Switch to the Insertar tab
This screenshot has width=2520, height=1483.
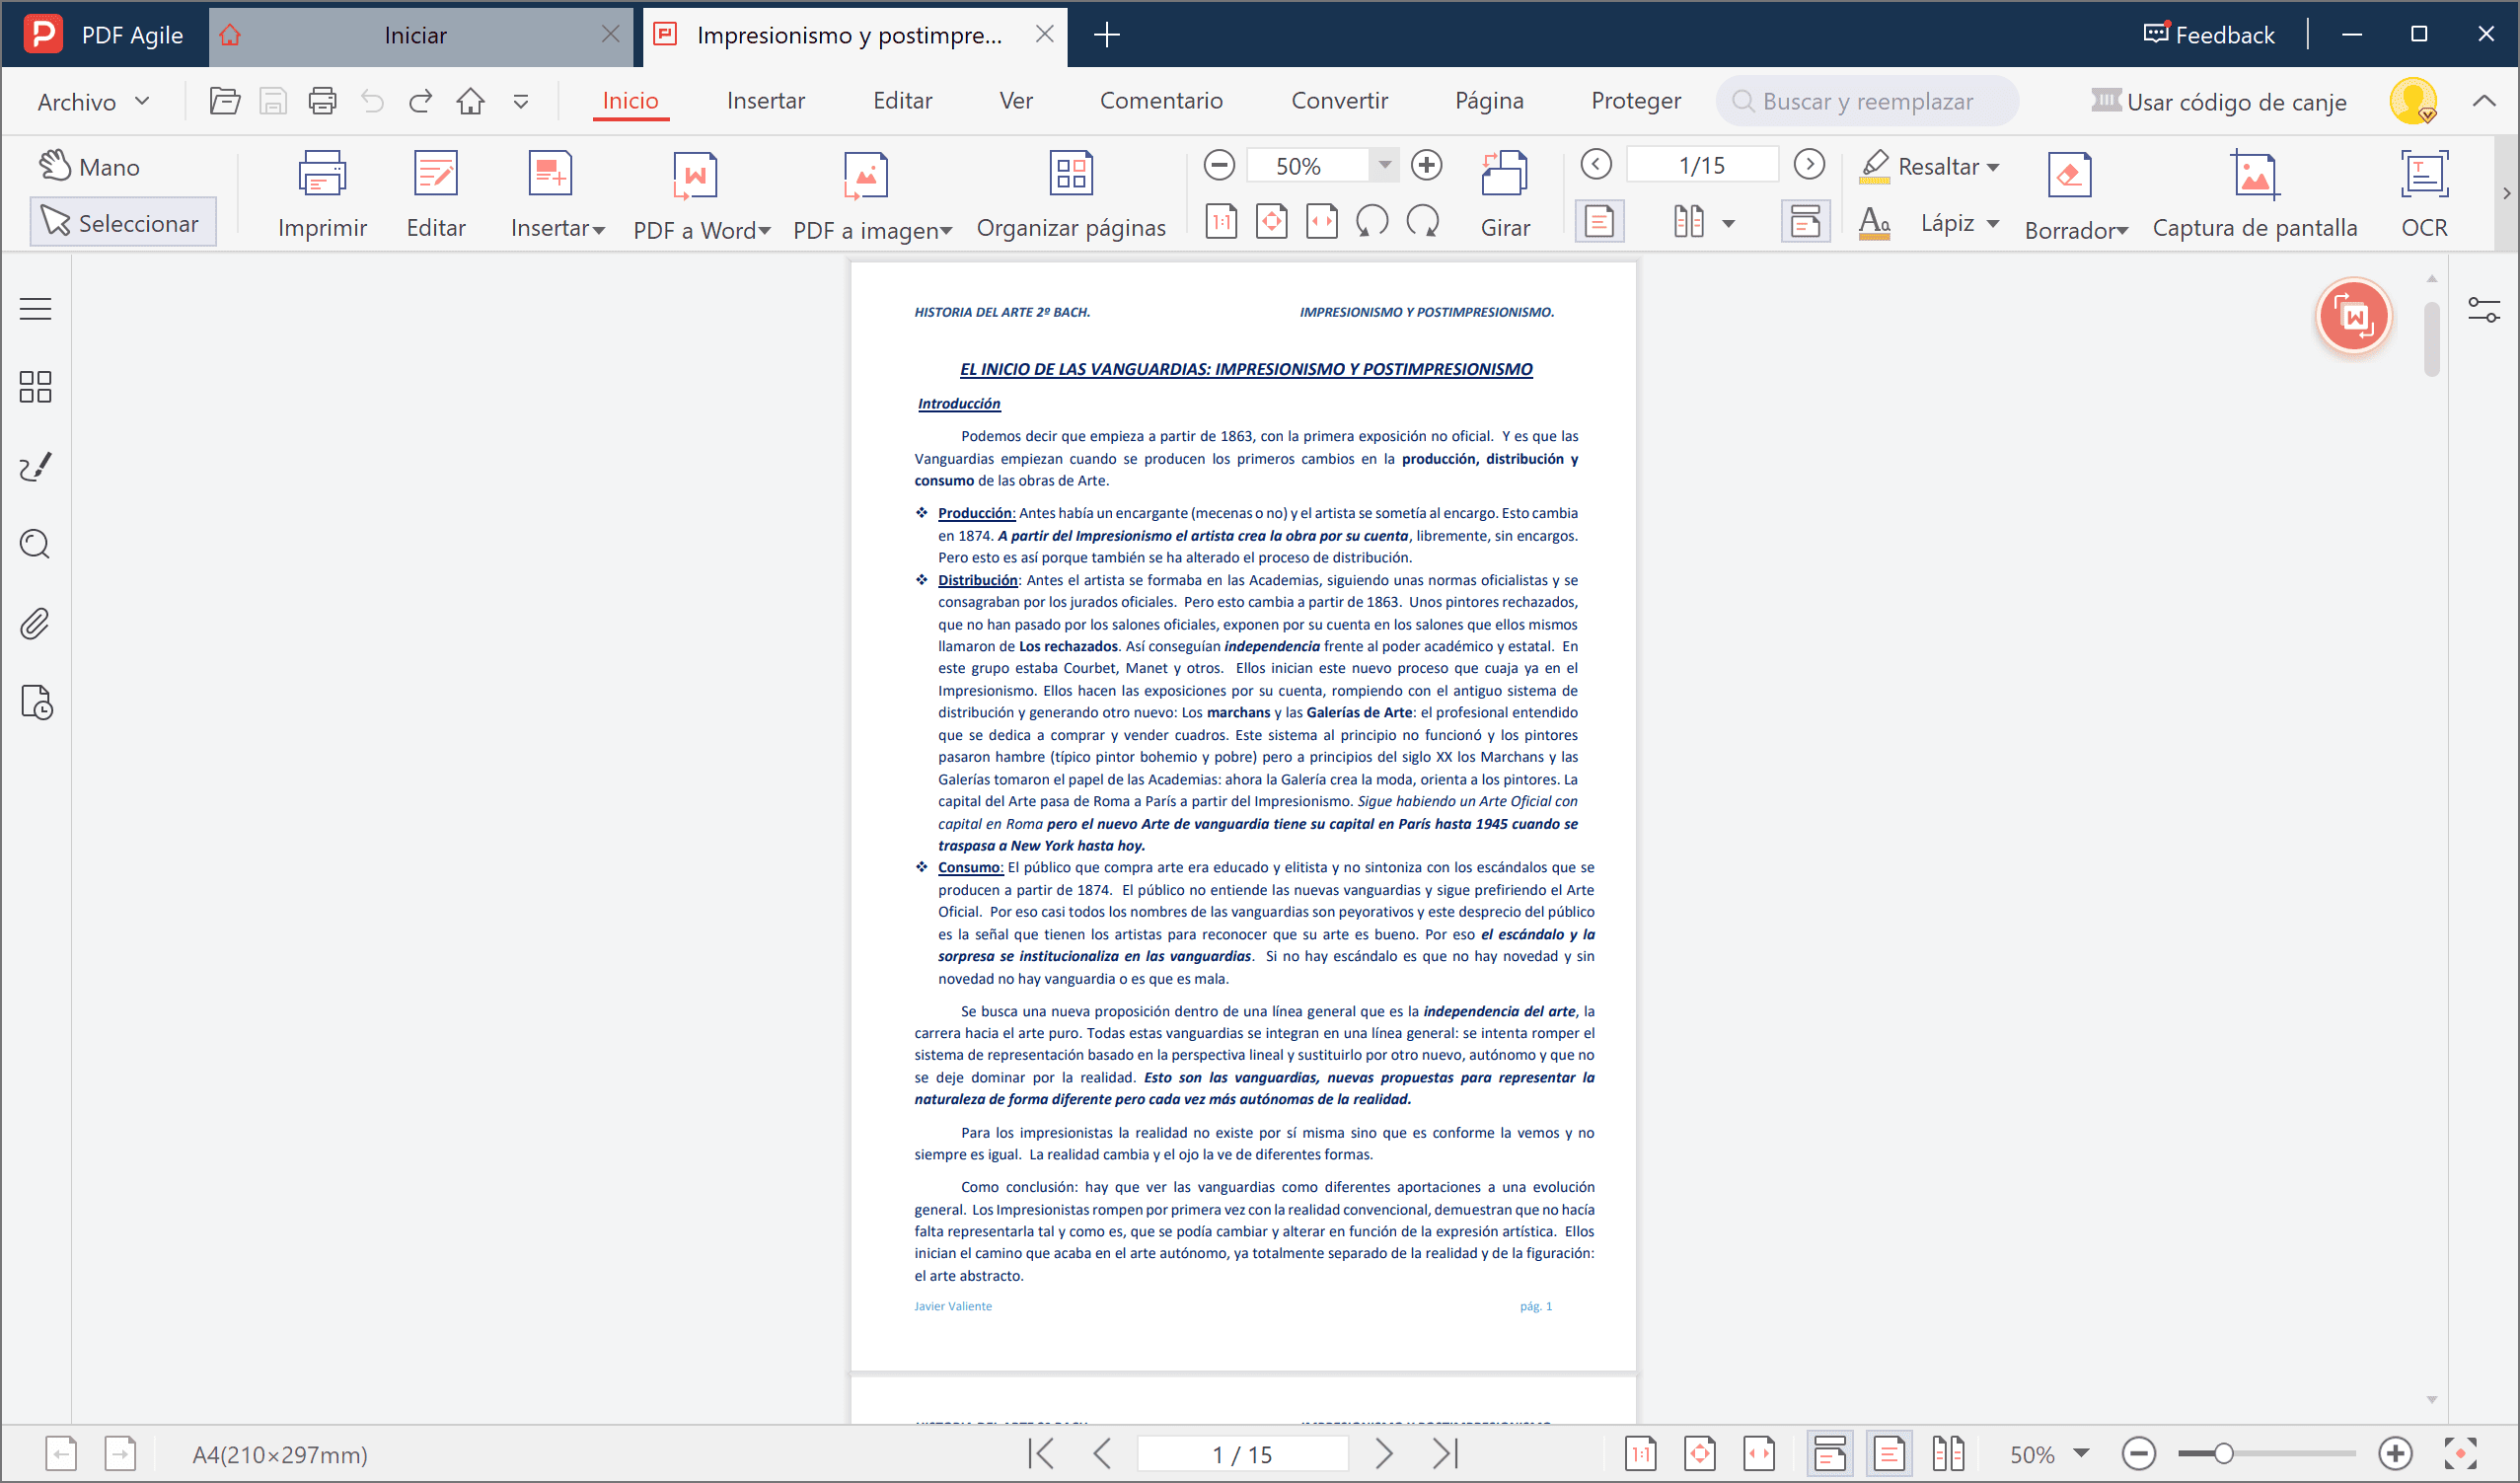(765, 100)
